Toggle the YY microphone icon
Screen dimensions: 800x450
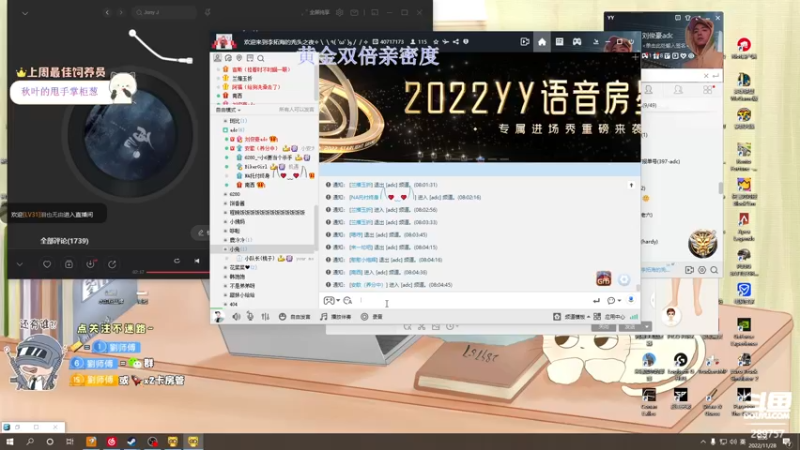250,317
